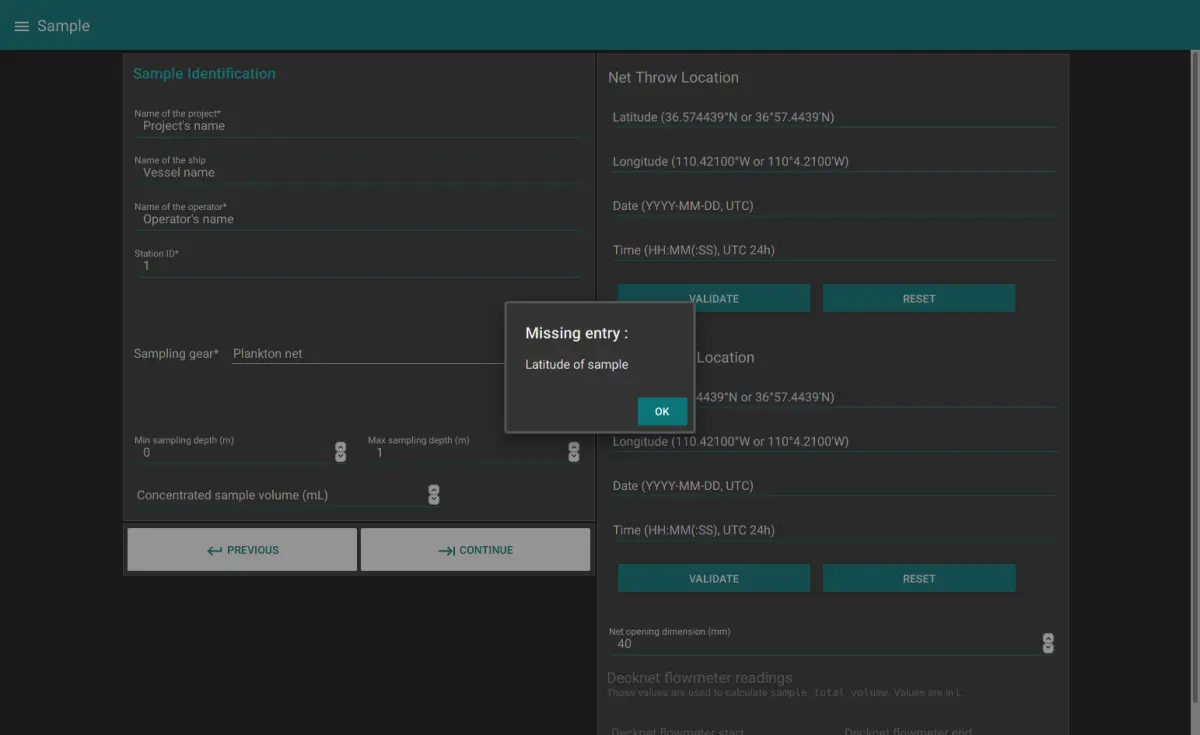This screenshot has height=735, width=1200.
Task: Click the lower VALIDATE button
Action: tap(713, 577)
